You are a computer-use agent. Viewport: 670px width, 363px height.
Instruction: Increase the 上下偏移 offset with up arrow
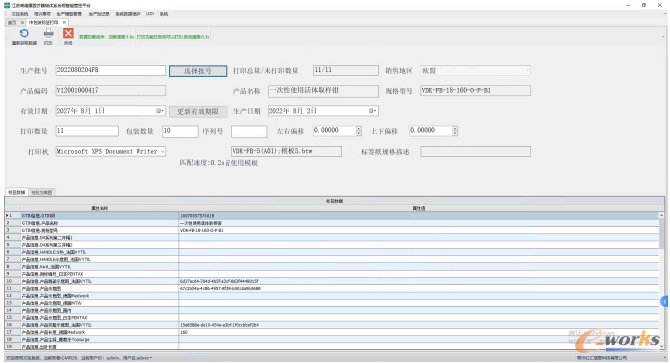click(455, 129)
